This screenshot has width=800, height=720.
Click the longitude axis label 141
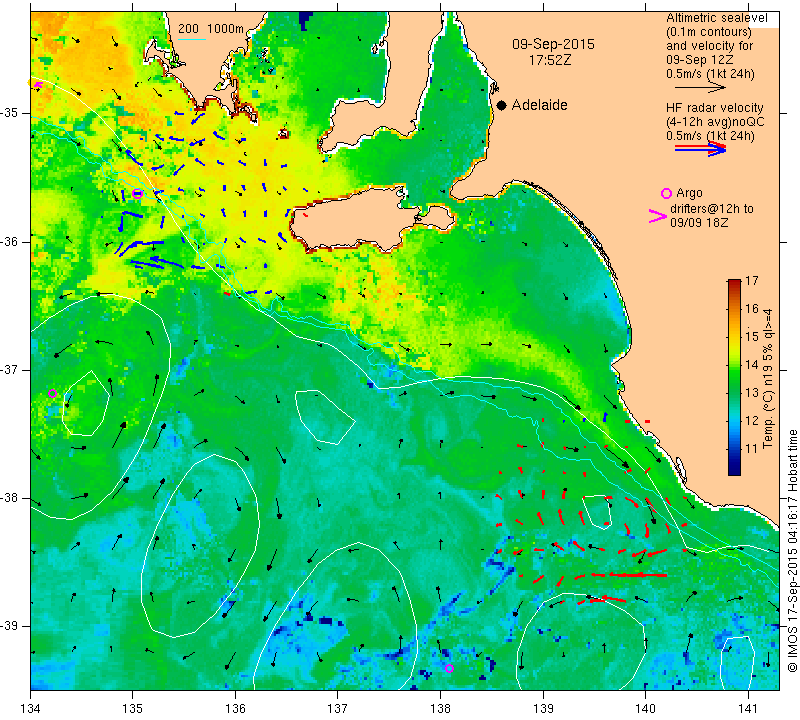(x=748, y=709)
